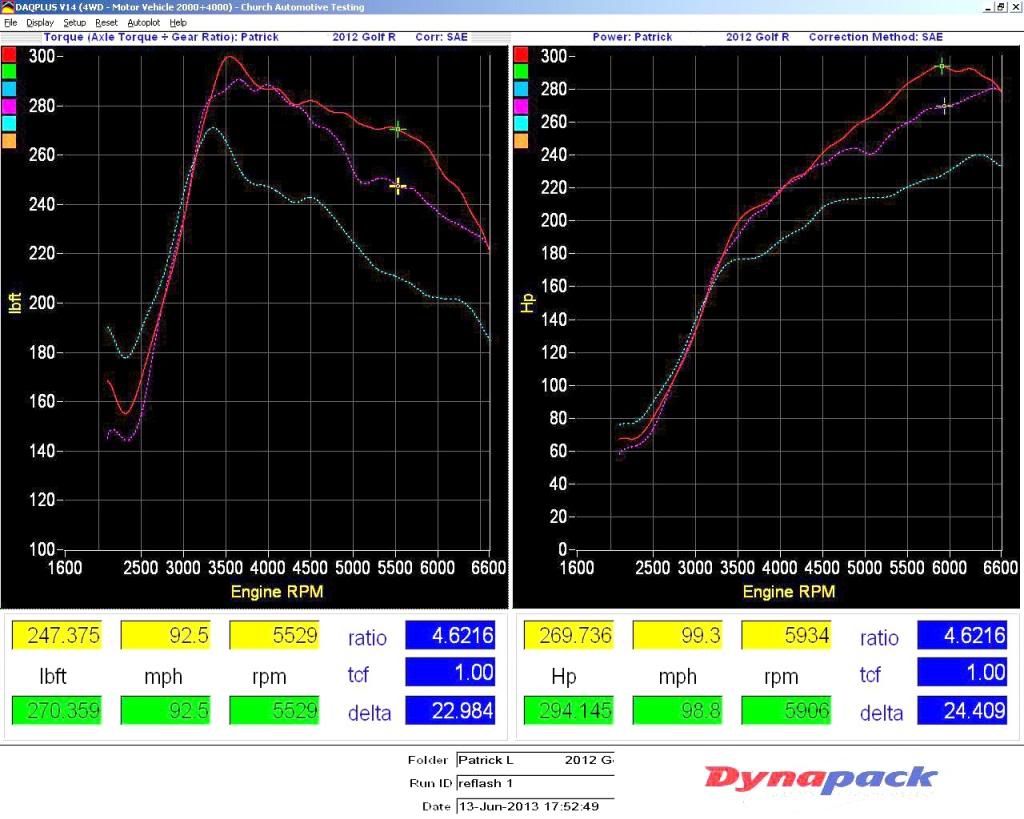Select orange trace swatch on torque chart

[9, 140]
